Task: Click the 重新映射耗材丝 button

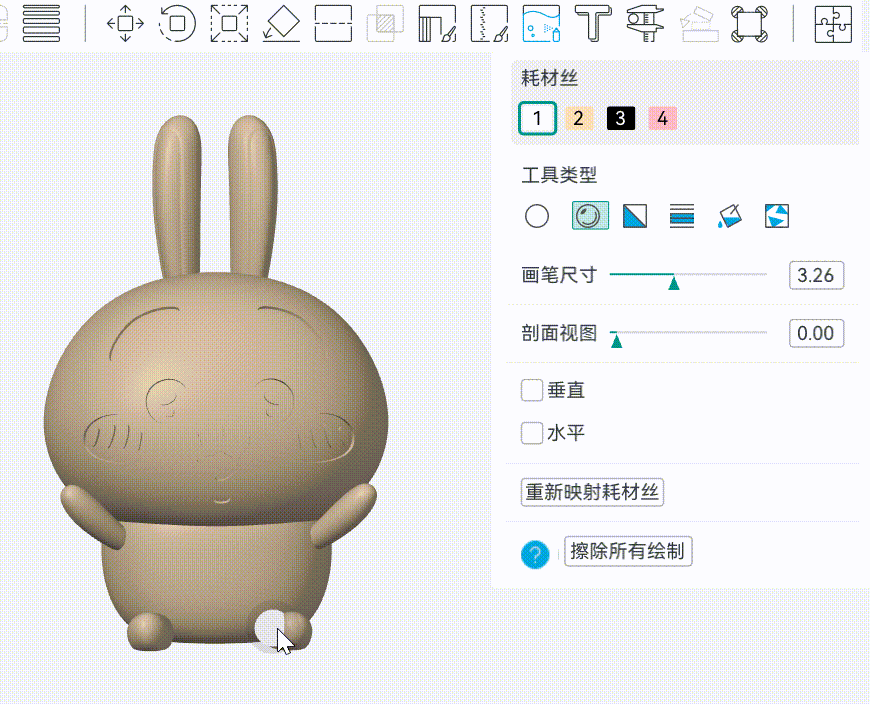Action: (x=592, y=492)
